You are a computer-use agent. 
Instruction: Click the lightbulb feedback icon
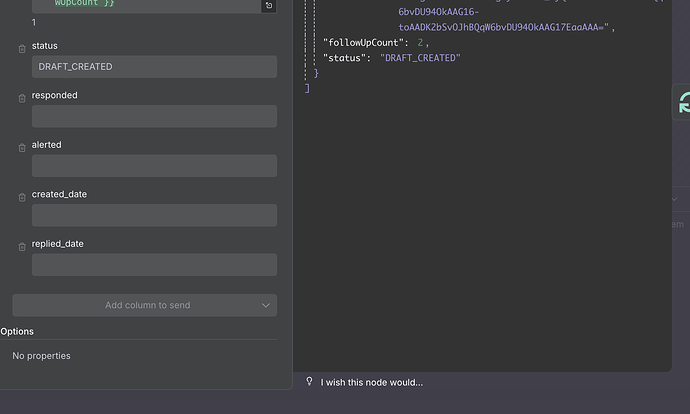[309, 381]
